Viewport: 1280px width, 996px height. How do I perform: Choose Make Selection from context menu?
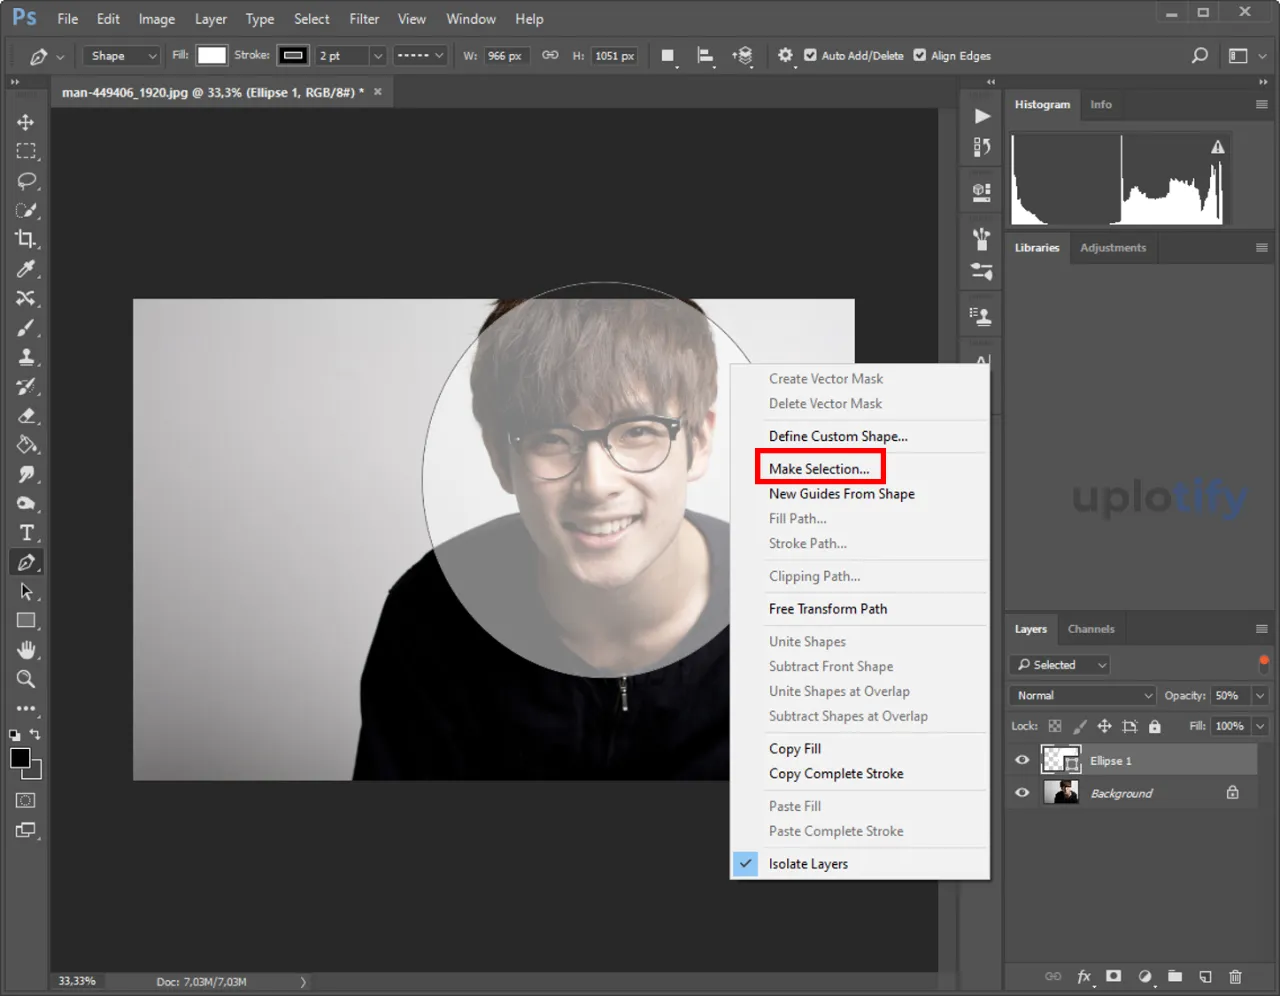819,469
